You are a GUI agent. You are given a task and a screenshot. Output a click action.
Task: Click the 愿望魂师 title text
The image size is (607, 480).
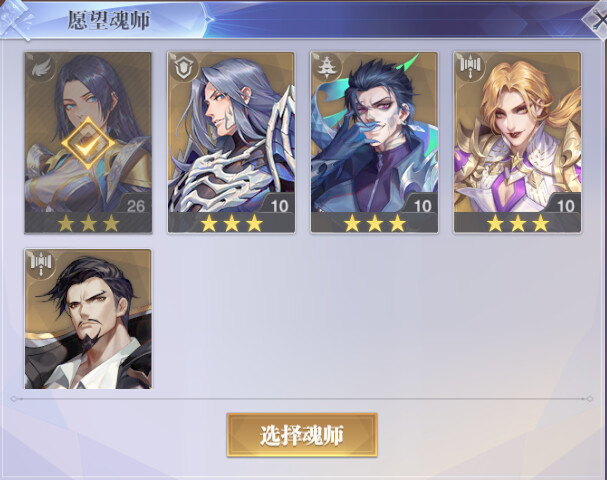[x=108, y=20]
